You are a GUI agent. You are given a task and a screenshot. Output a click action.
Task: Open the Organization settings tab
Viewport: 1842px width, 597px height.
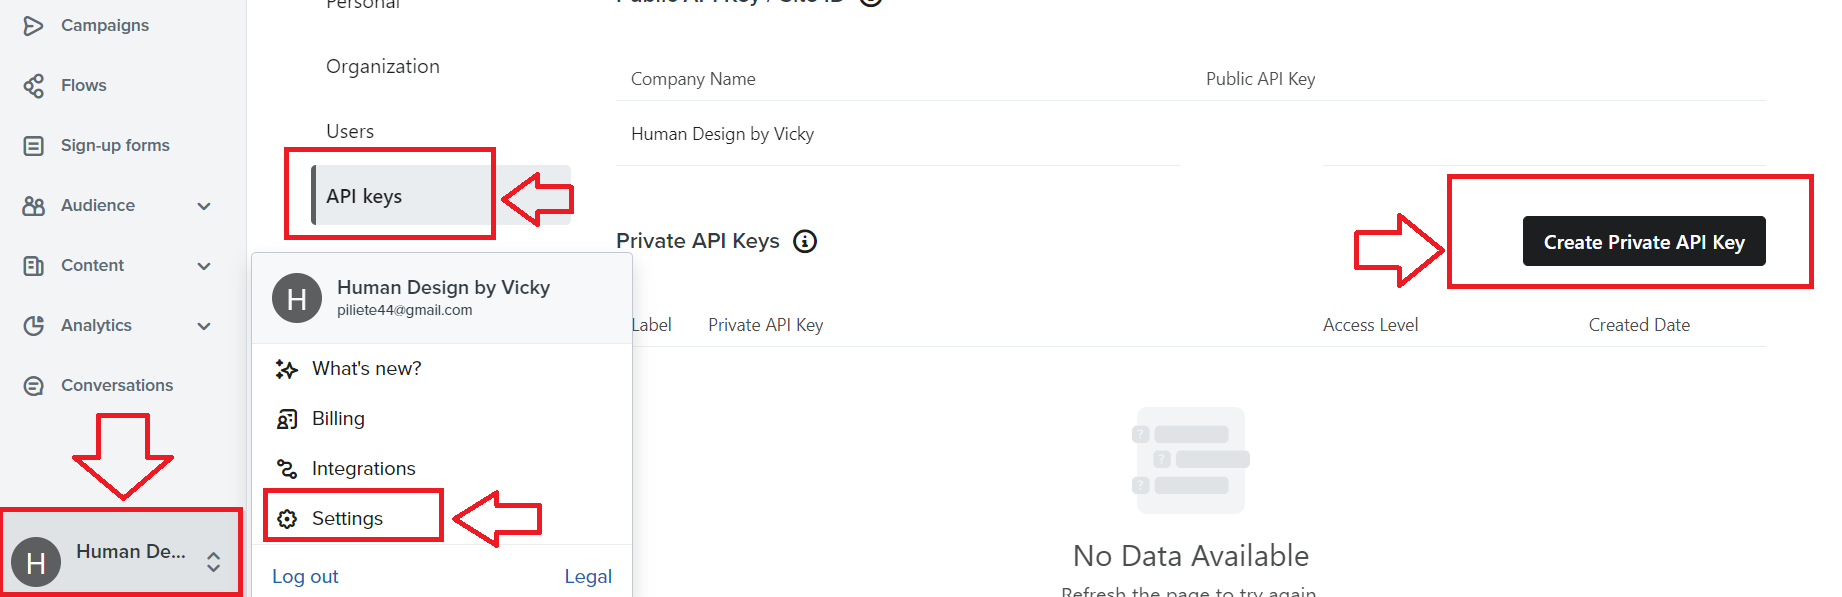(x=383, y=66)
